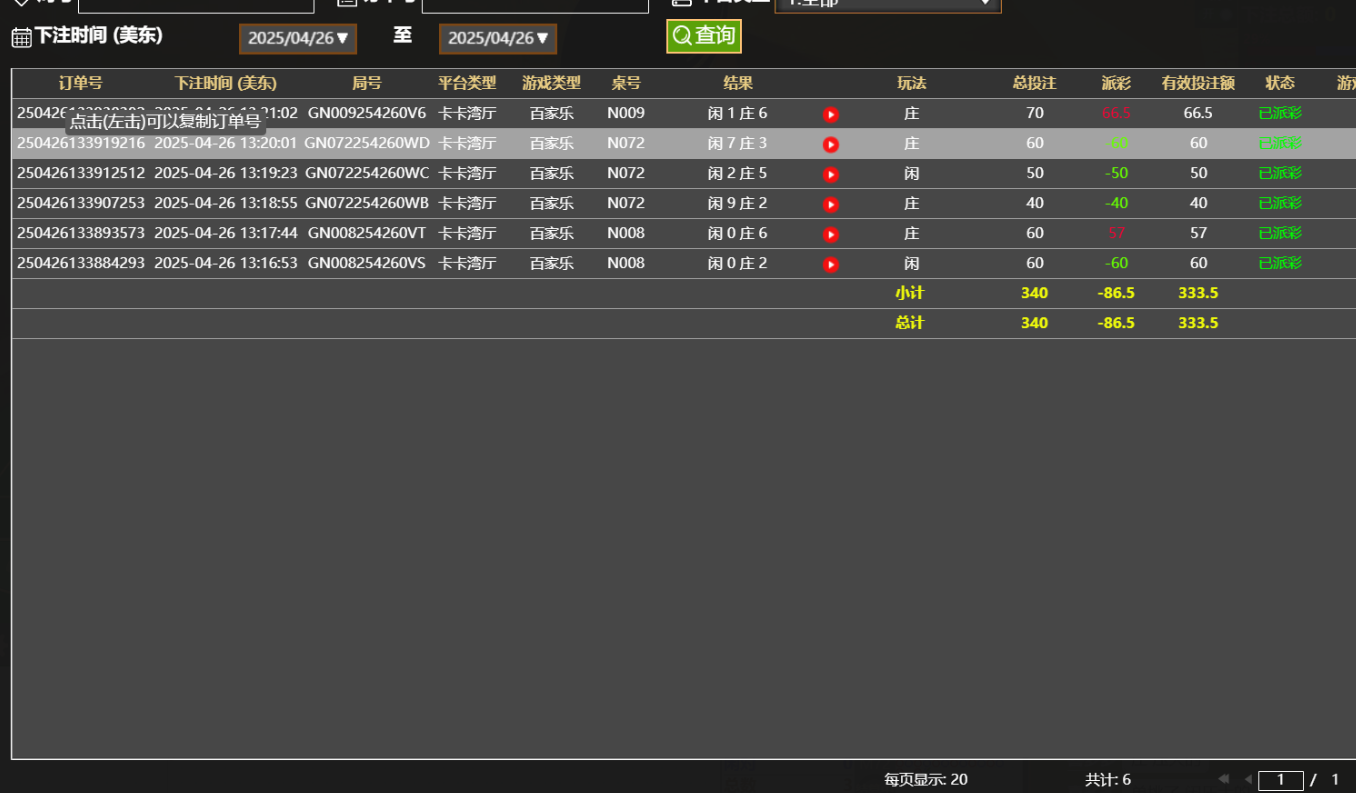The image size is (1356, 793).
Task: Click the page number input box
Action: coord(1280,780)
